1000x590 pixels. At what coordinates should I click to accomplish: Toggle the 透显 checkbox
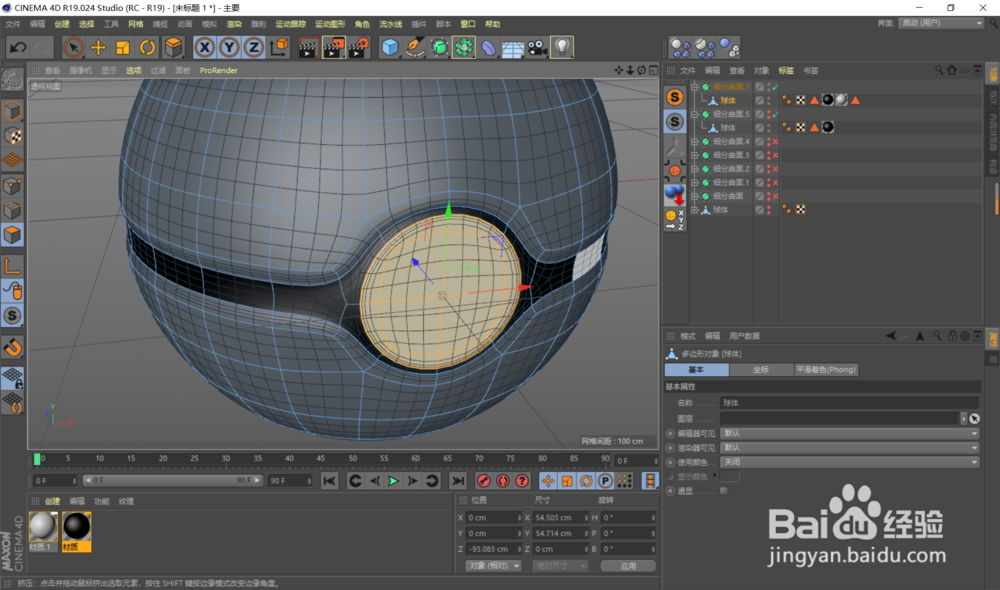(723, 490)
